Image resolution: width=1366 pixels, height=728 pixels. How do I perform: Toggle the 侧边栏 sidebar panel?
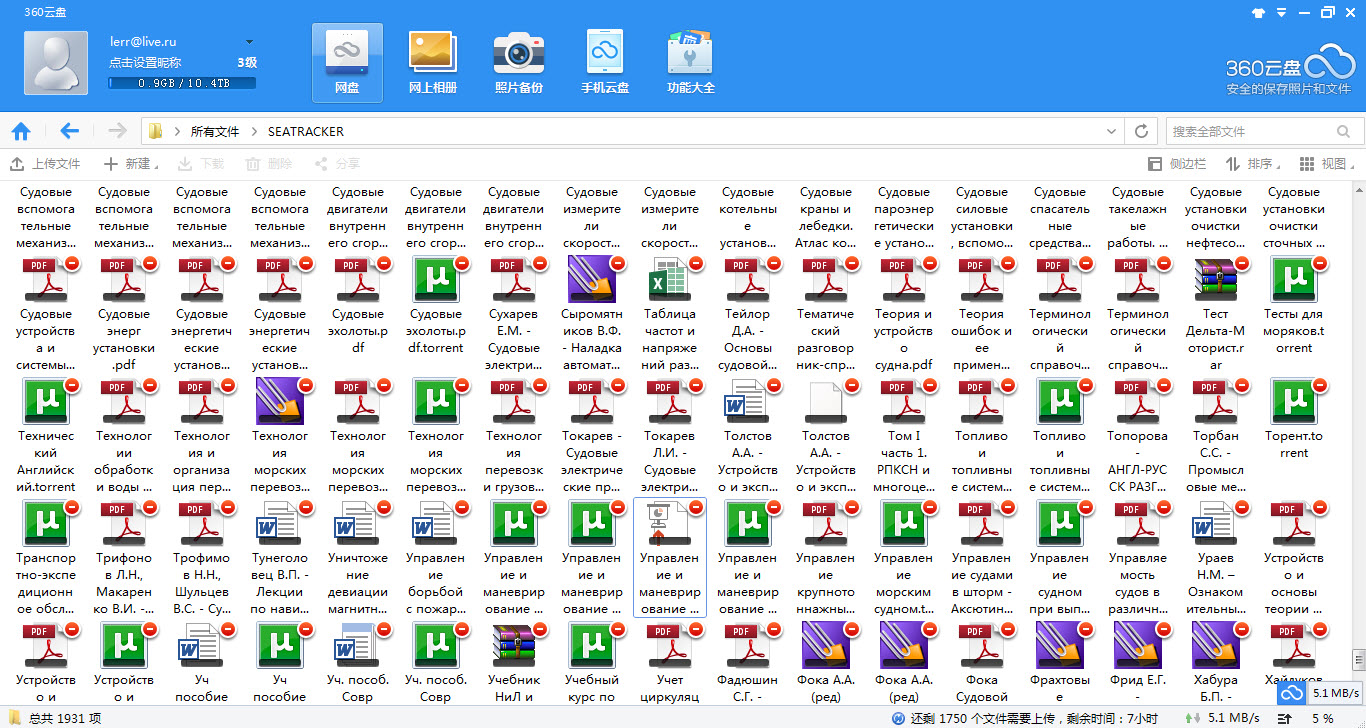(1176, 164)
